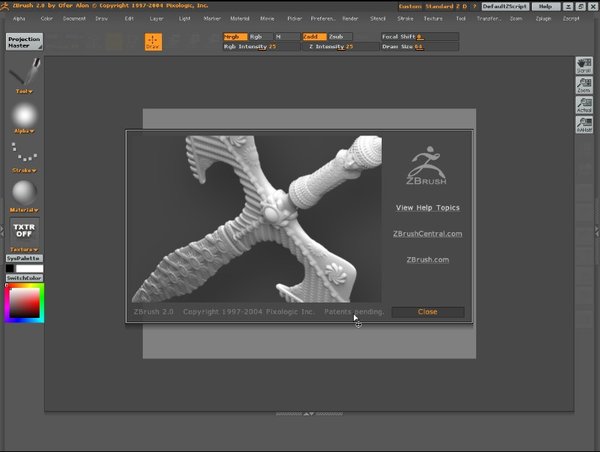Toggle the Zsub mode
600x452 pixels.
click(340, 36)
